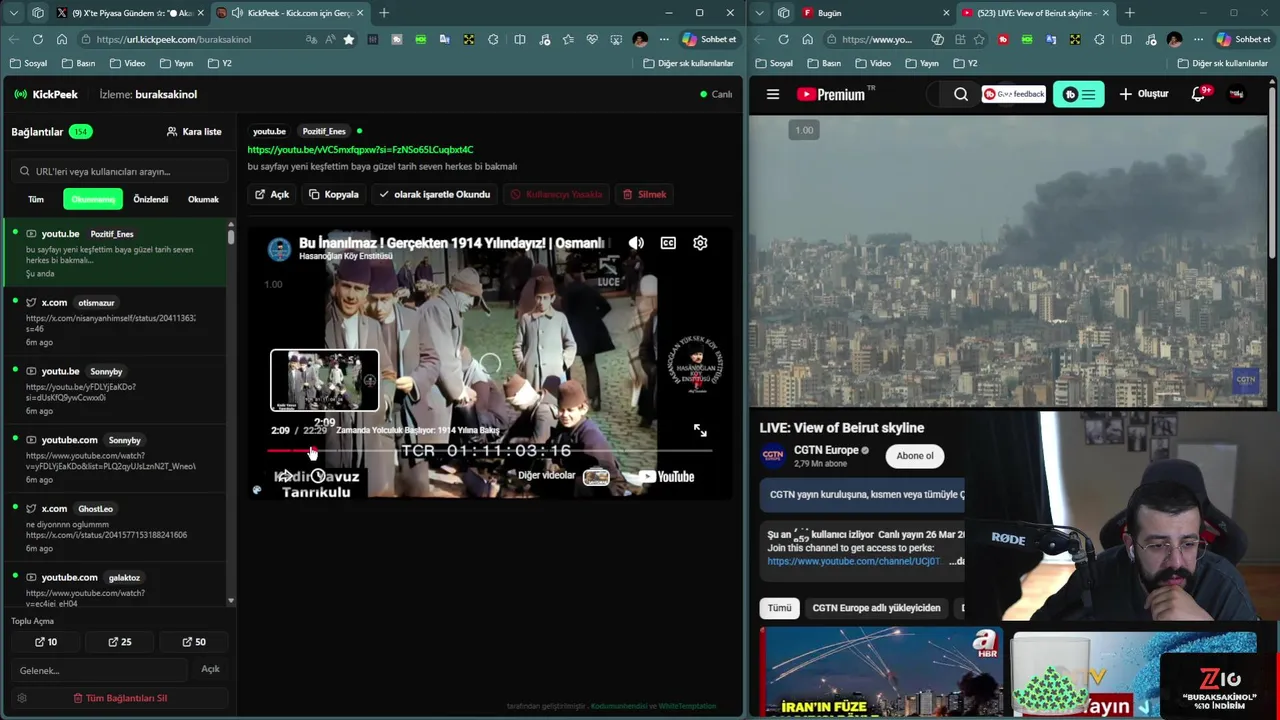Click the YouTube search magnifier icon

point(961,94)
